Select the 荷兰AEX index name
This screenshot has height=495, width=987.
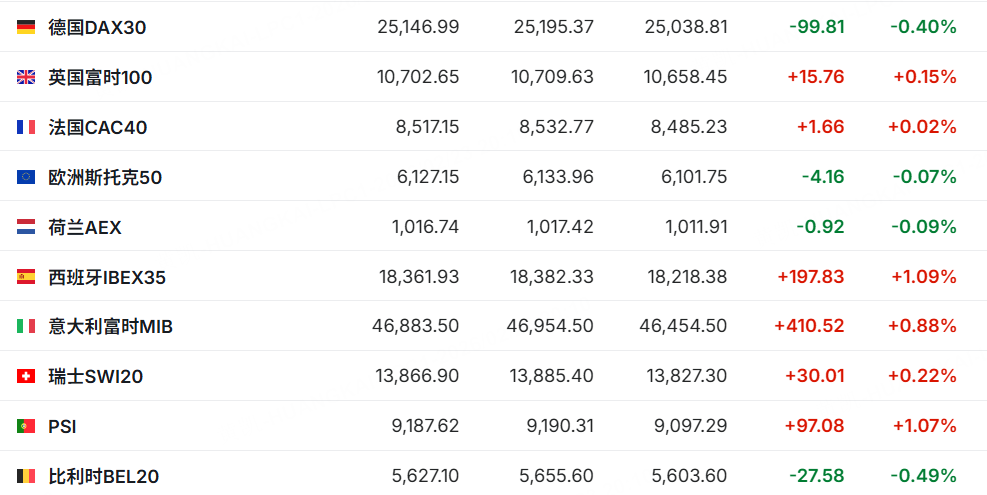(85, 227)
